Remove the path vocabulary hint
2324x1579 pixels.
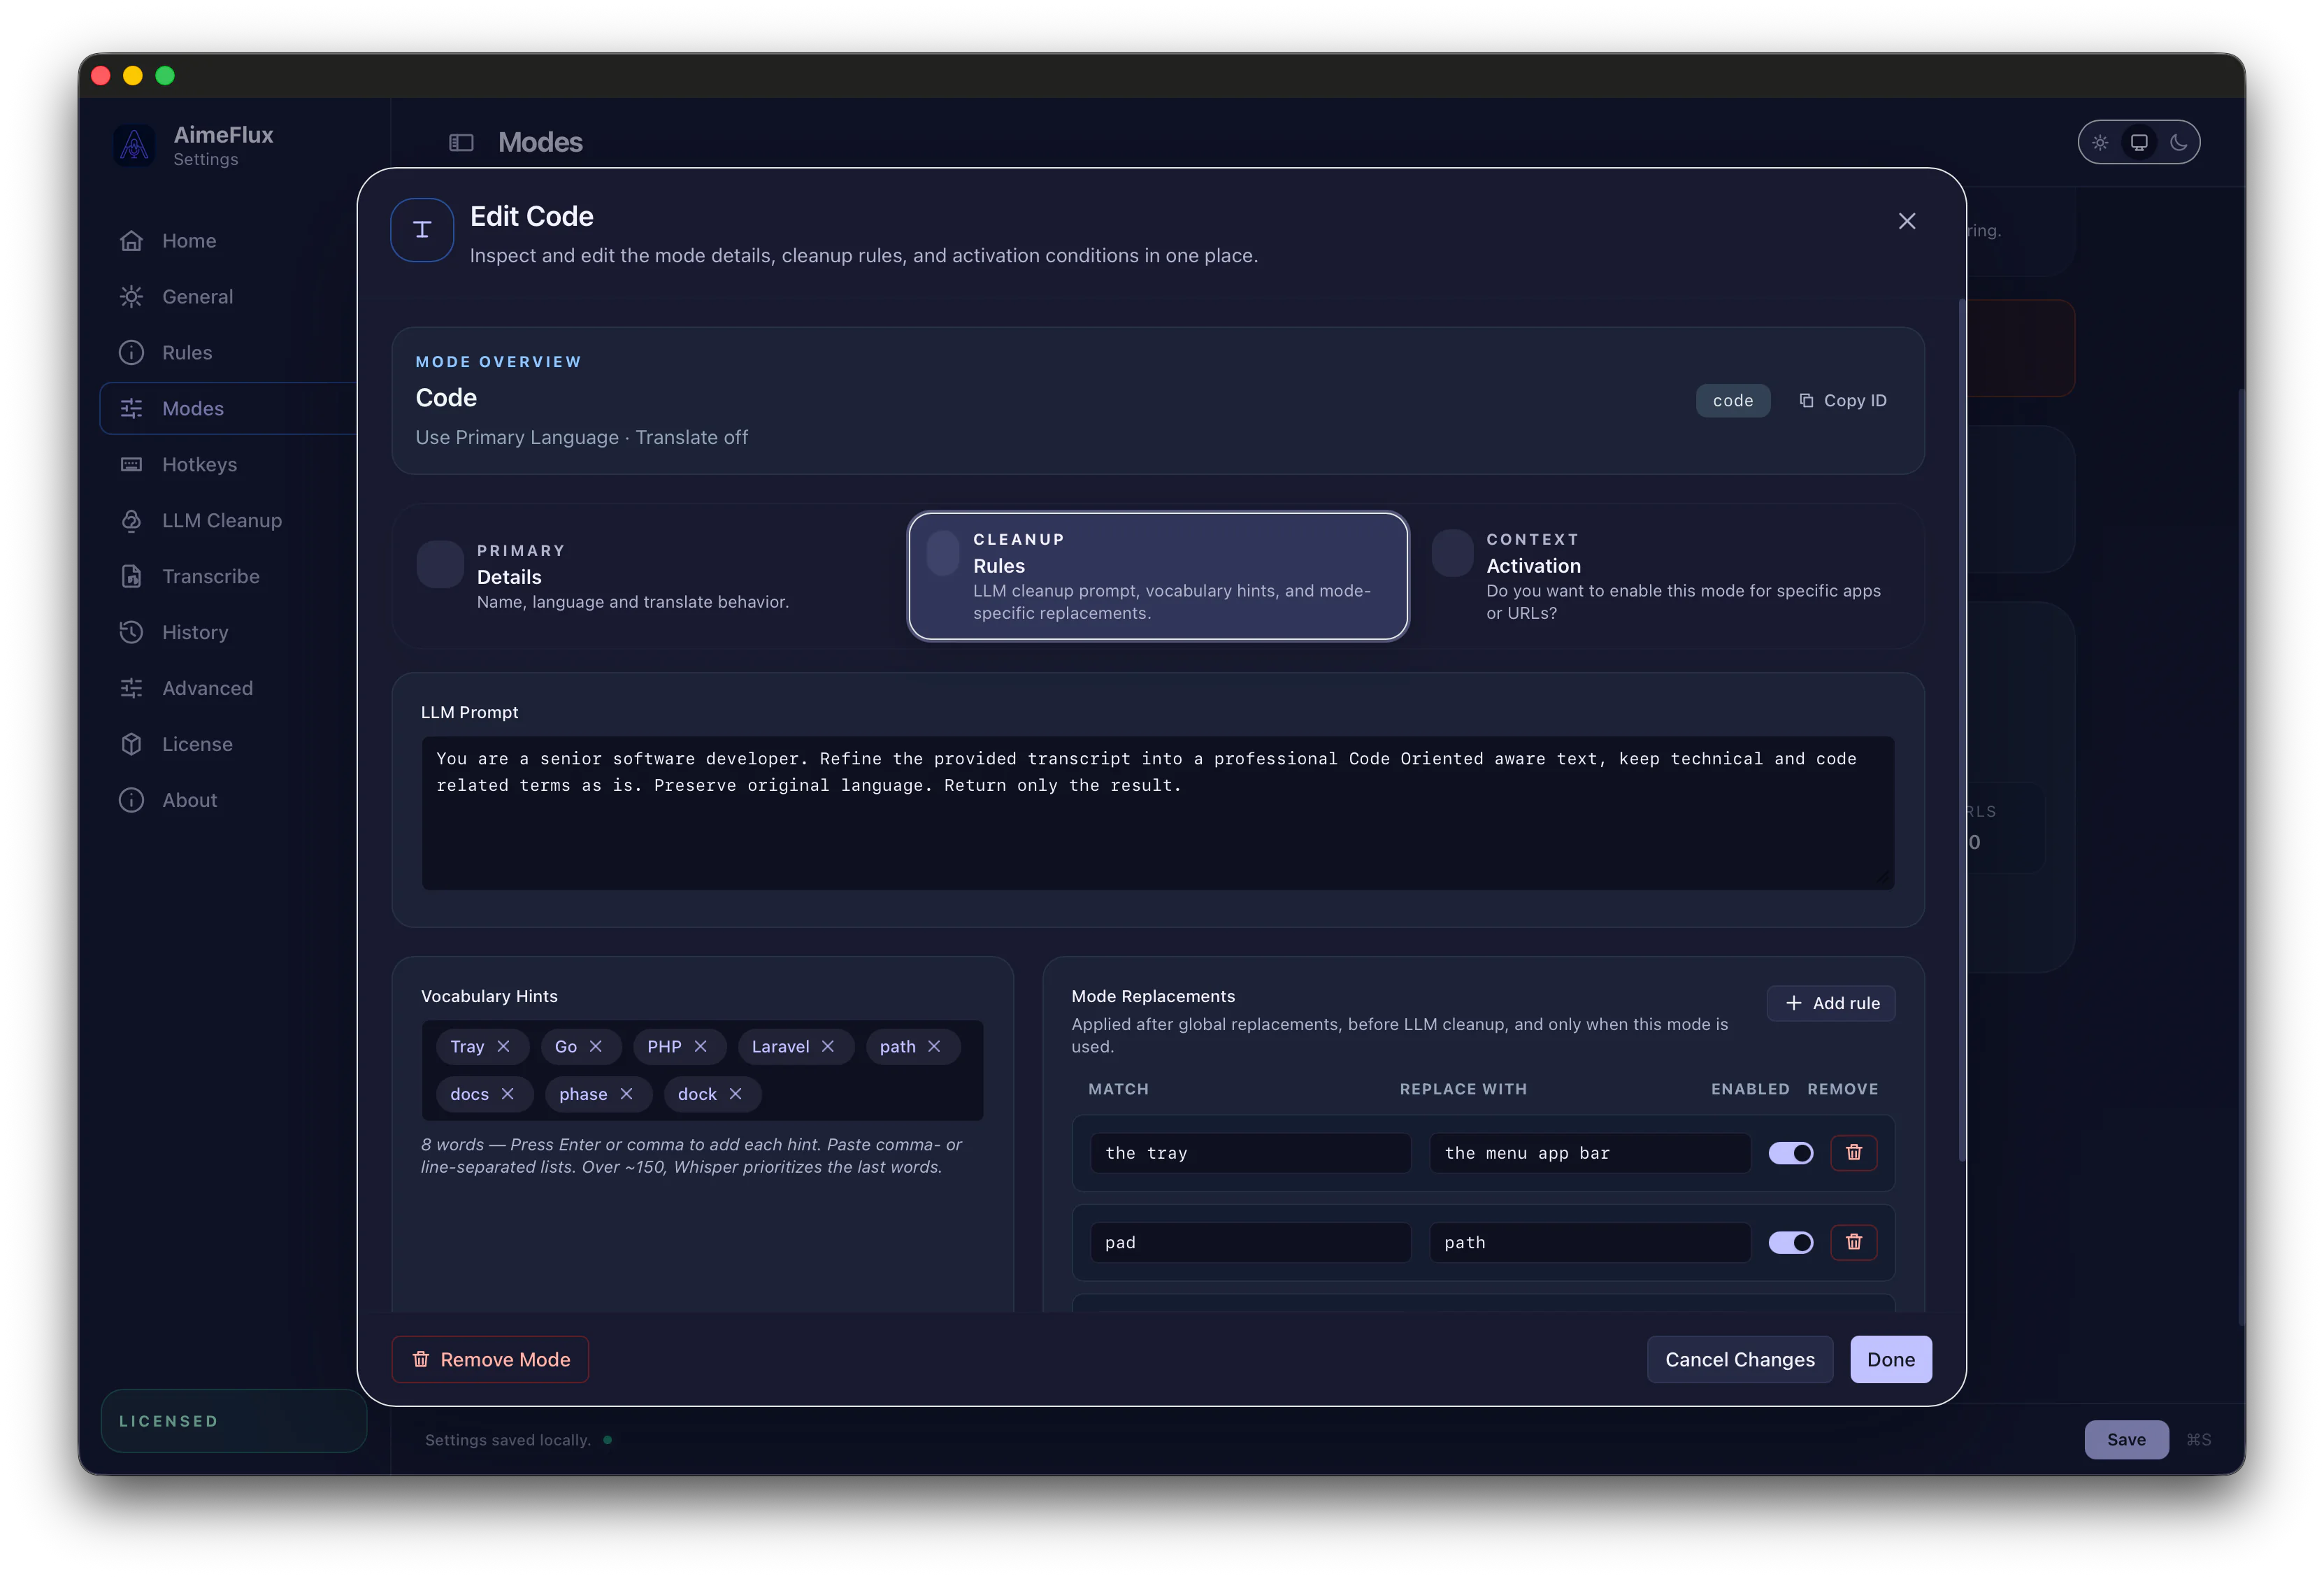coord(934,1046)
